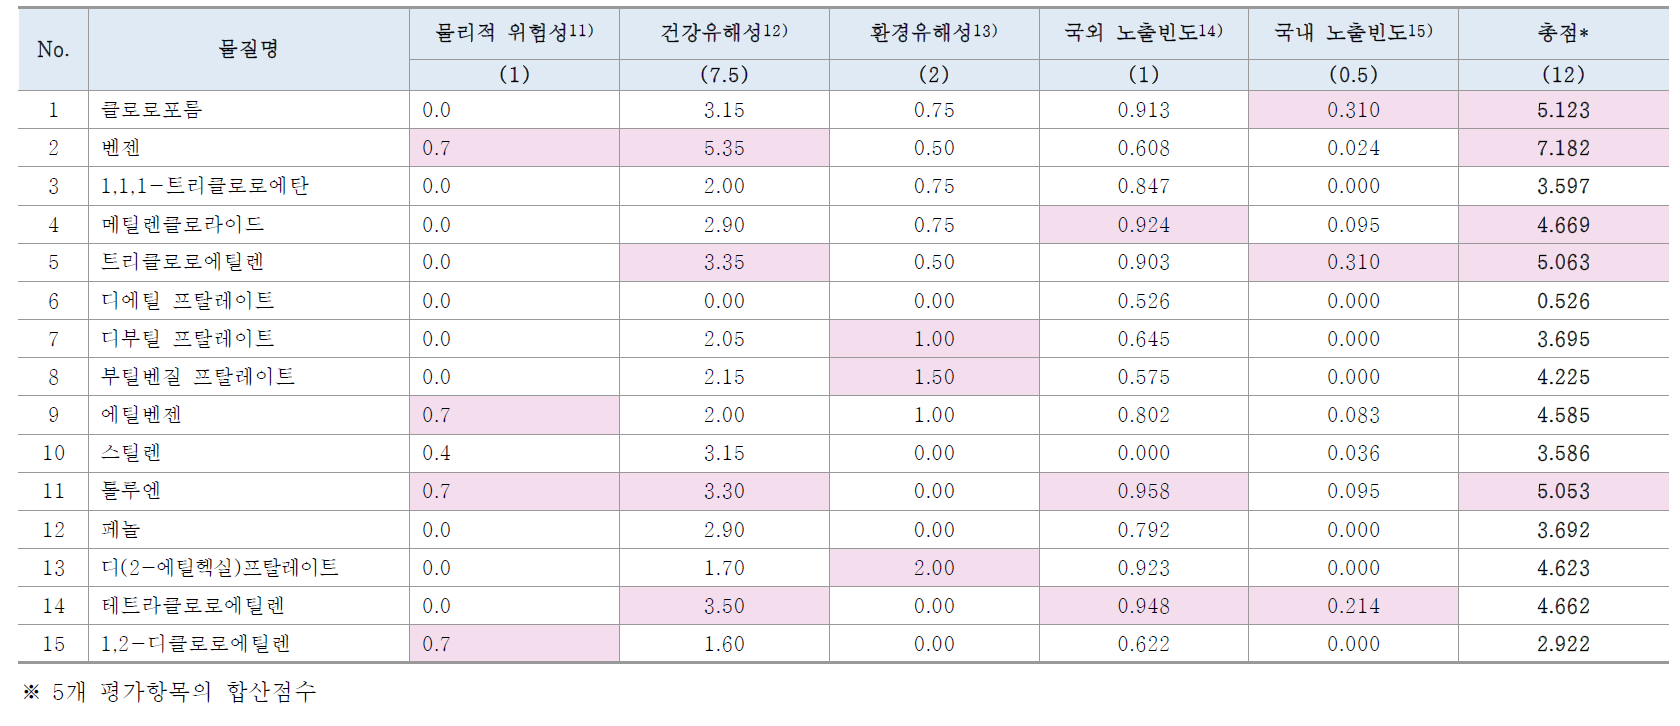
Task: Click the 물리적 위험성 column header
Action: click(514, 33)
